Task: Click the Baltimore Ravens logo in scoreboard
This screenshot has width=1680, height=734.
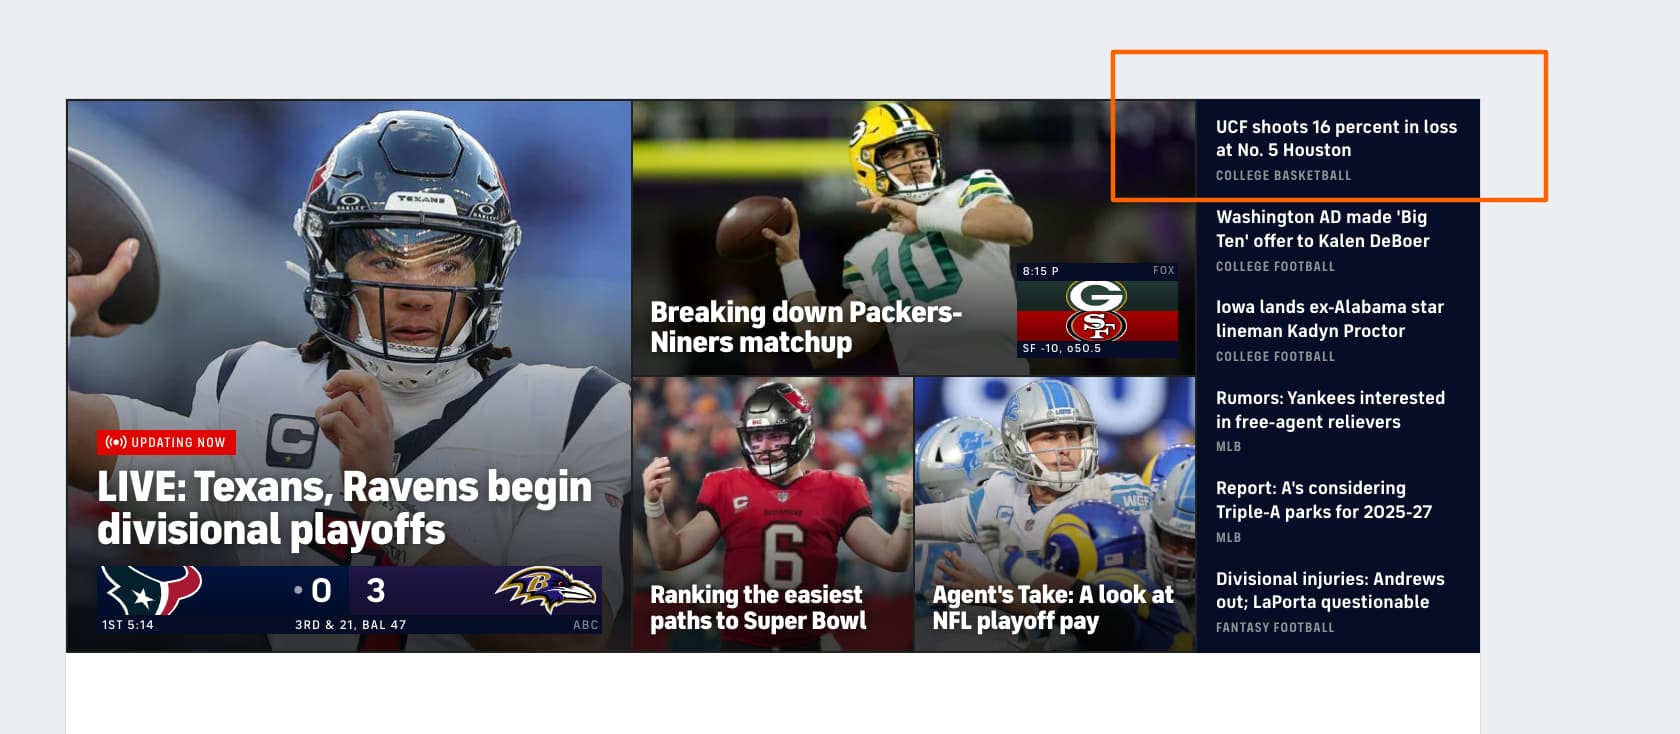Action: 546,590
